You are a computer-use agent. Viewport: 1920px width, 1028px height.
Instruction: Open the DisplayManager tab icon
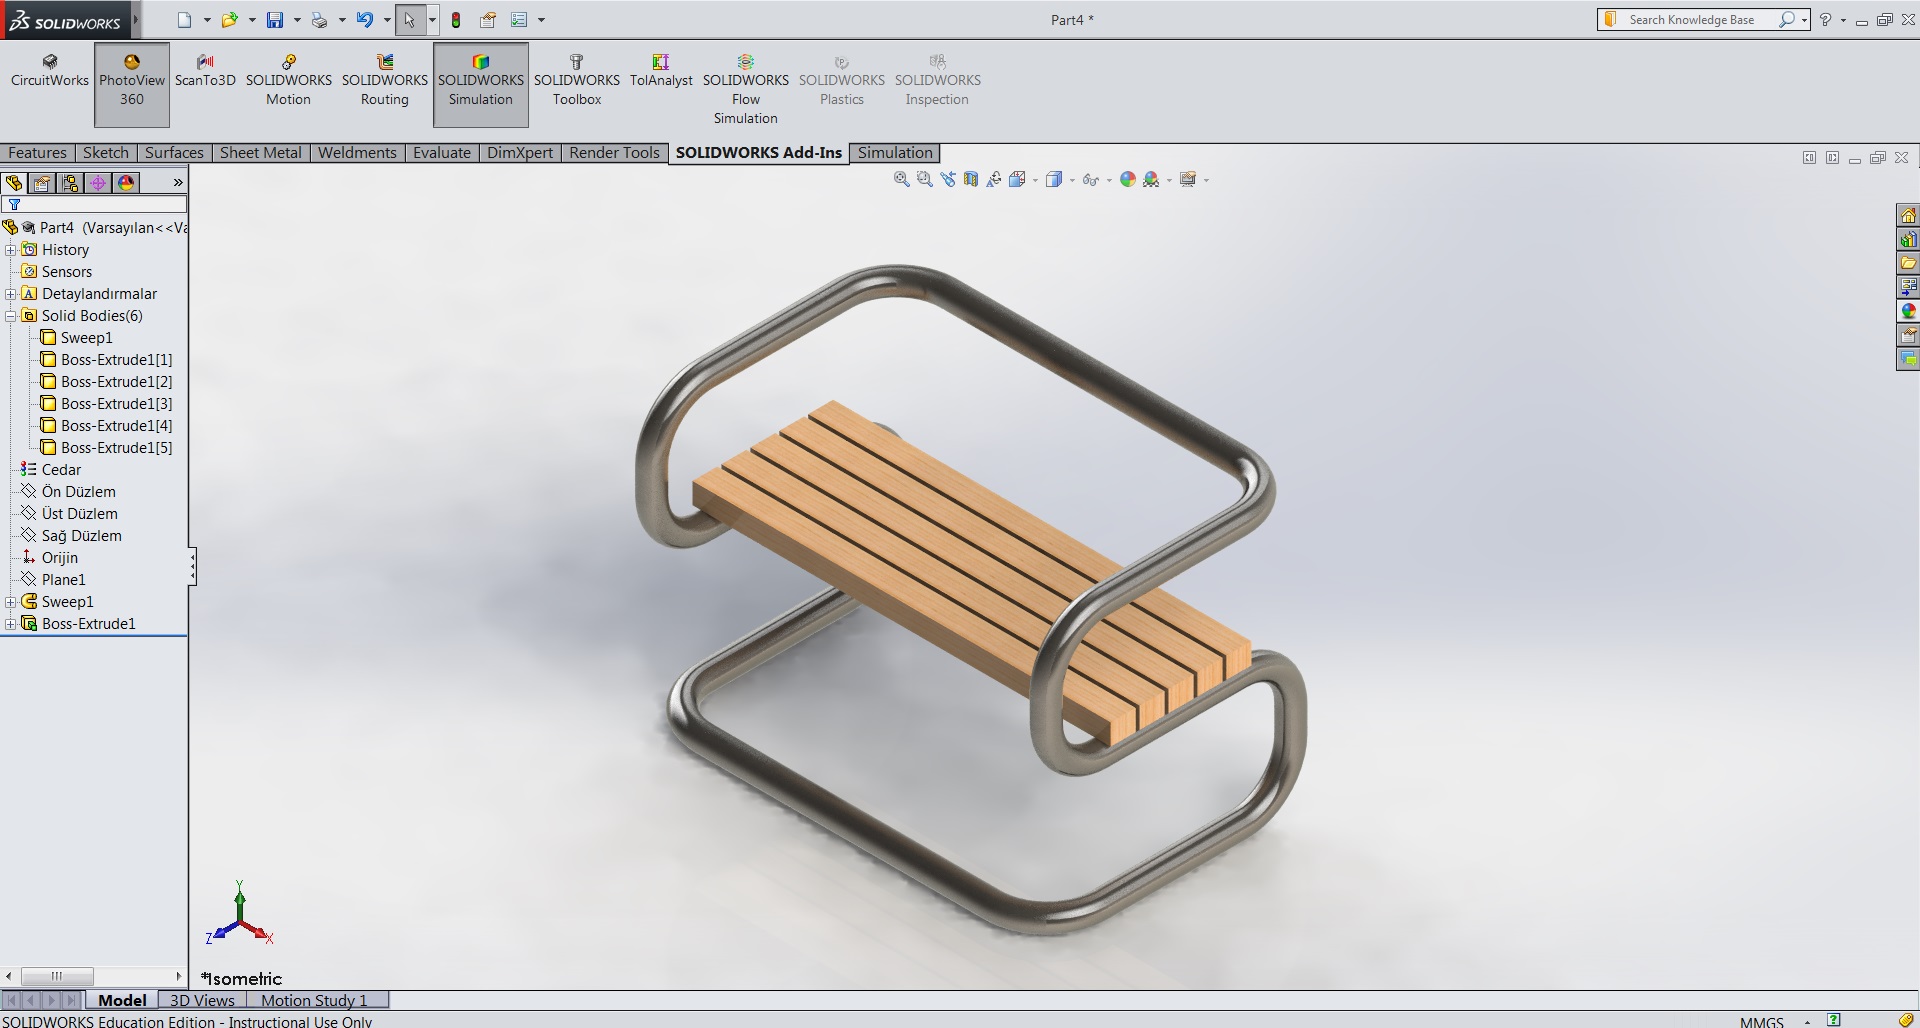pos(126,183)
